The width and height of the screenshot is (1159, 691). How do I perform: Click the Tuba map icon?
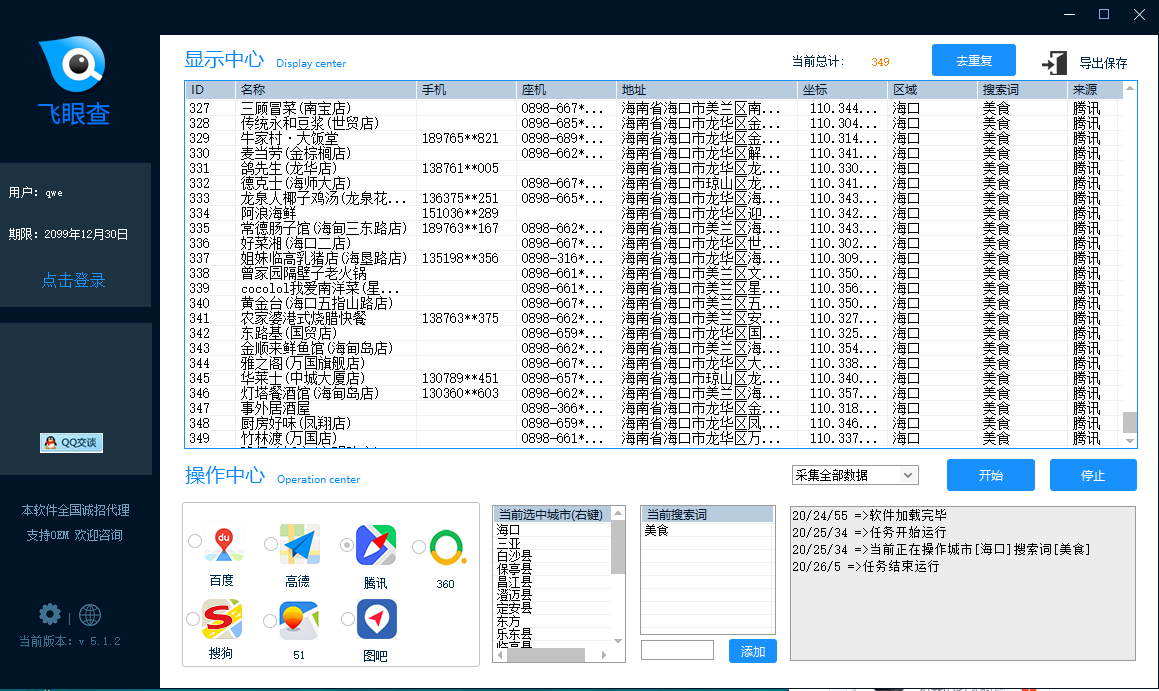tap(377, 619)
